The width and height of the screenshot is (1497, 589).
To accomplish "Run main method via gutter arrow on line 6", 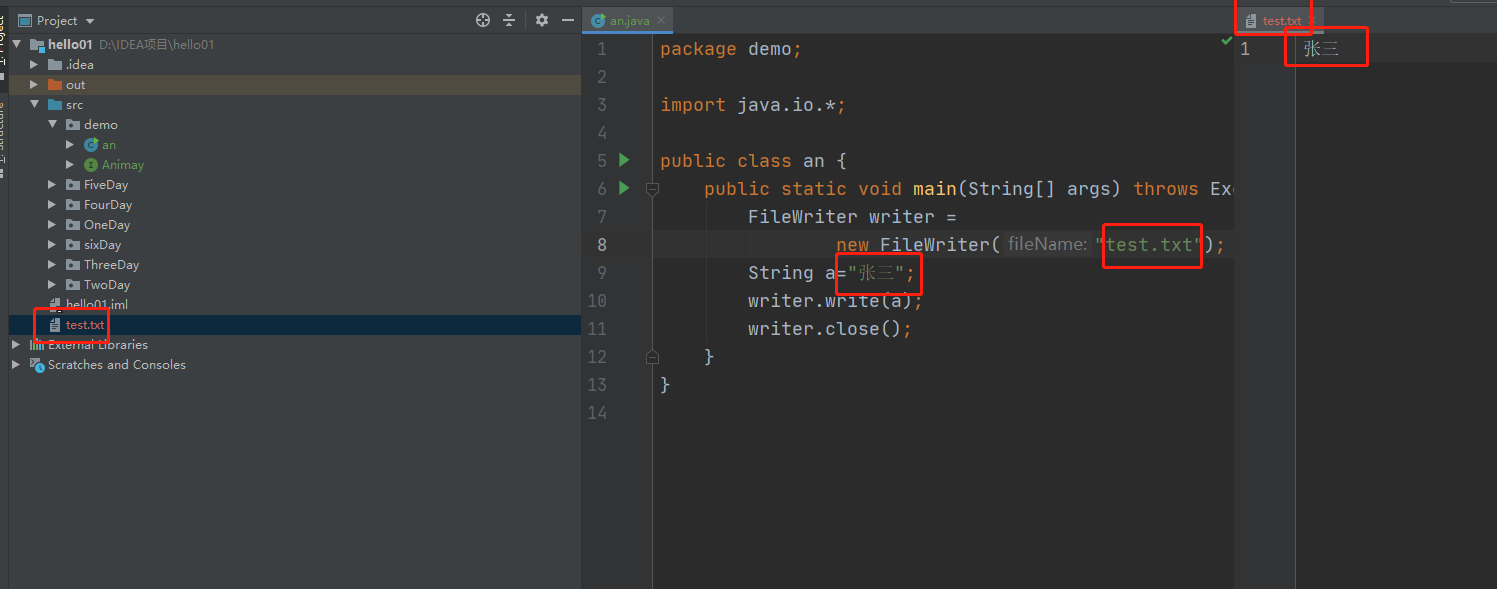I will (624, 188).
